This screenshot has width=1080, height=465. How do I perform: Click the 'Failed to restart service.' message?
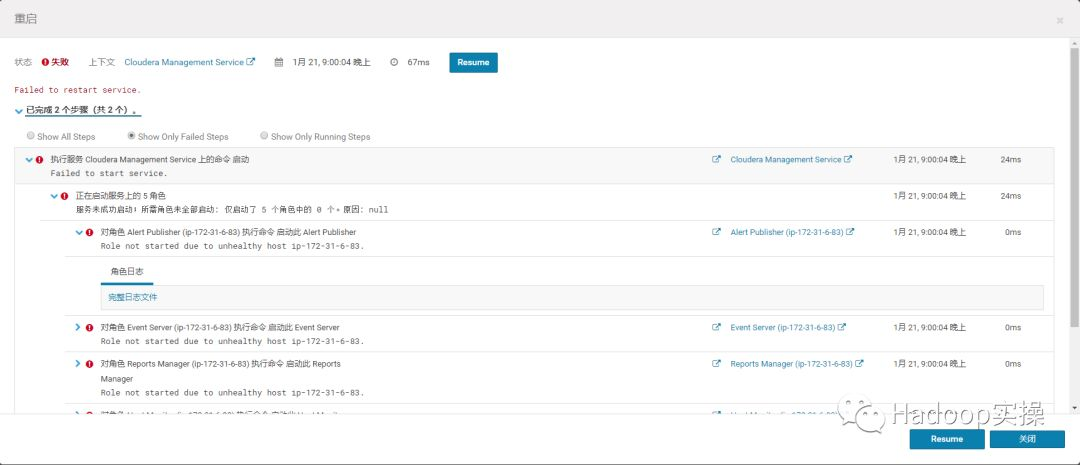tap(77, 90)
